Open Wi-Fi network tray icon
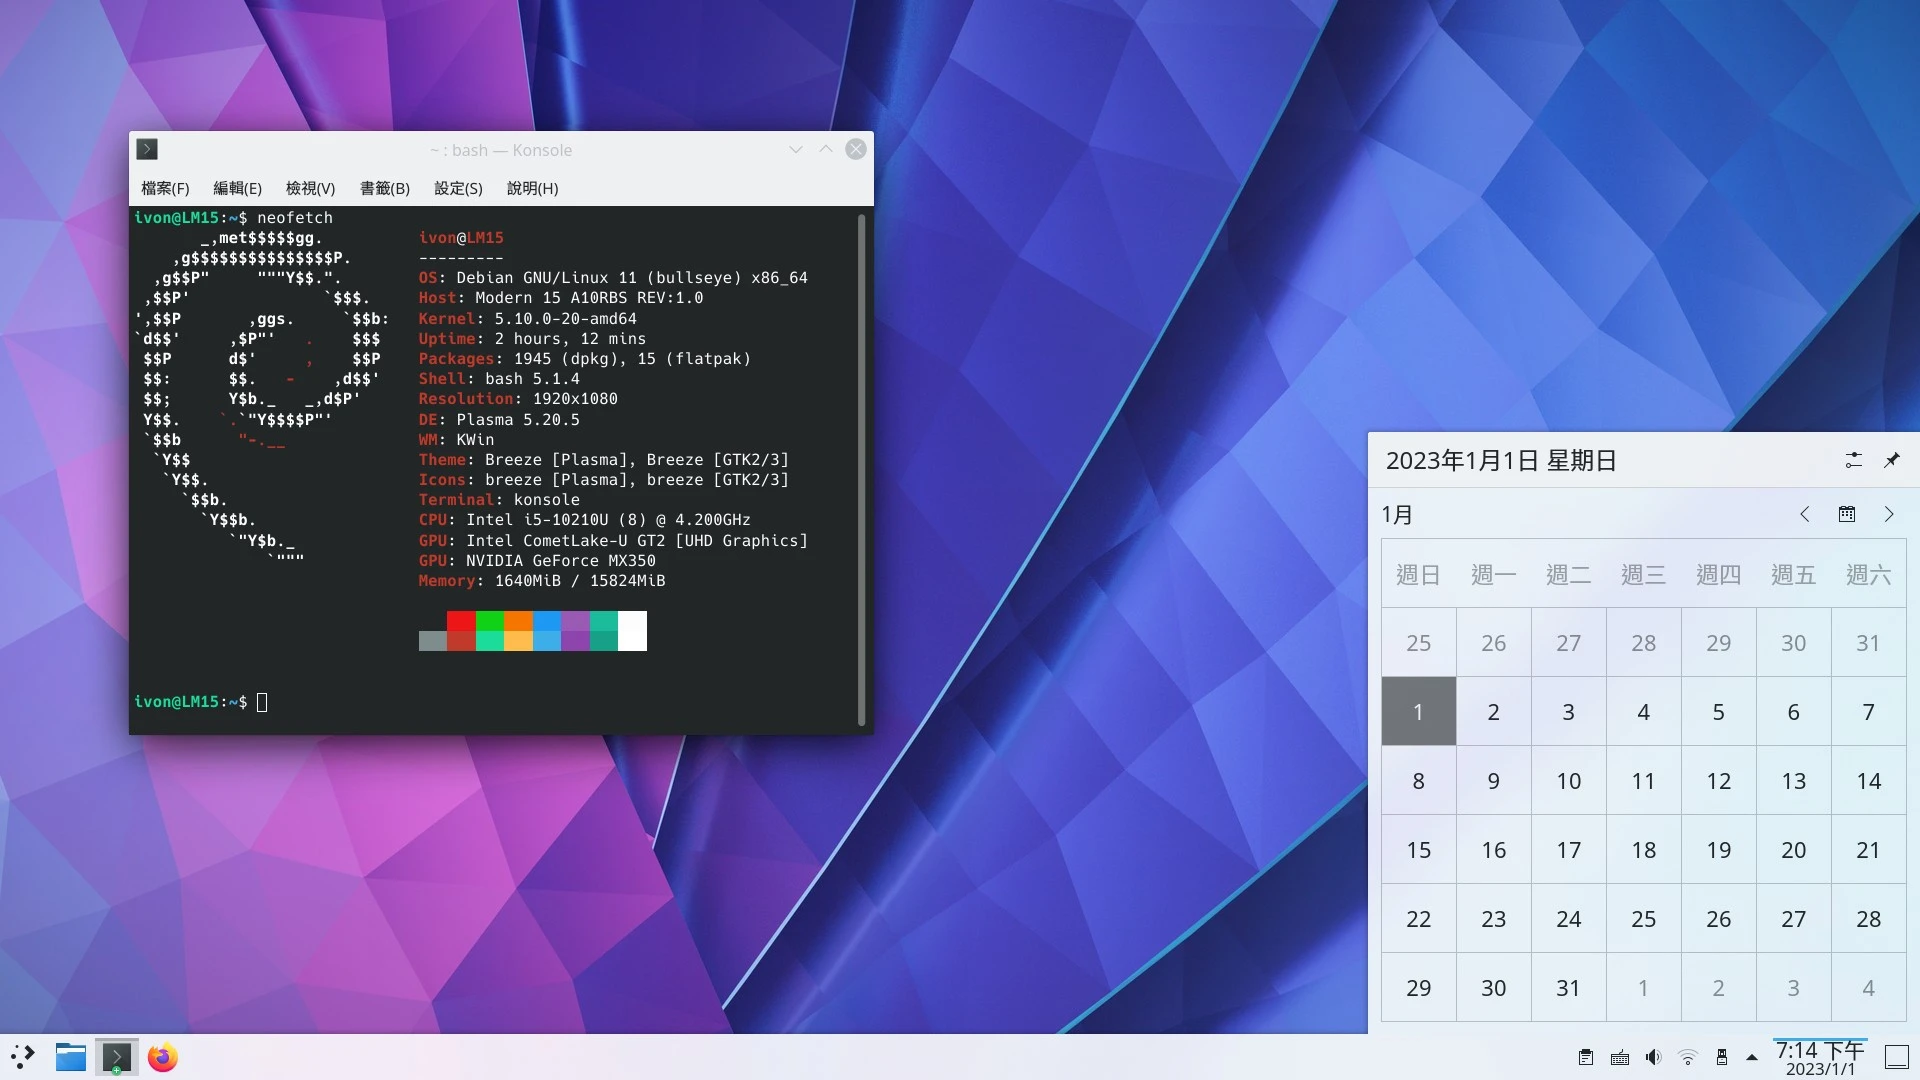This screenshot has height=1080, width=1920. (x=1687, y=1057)
